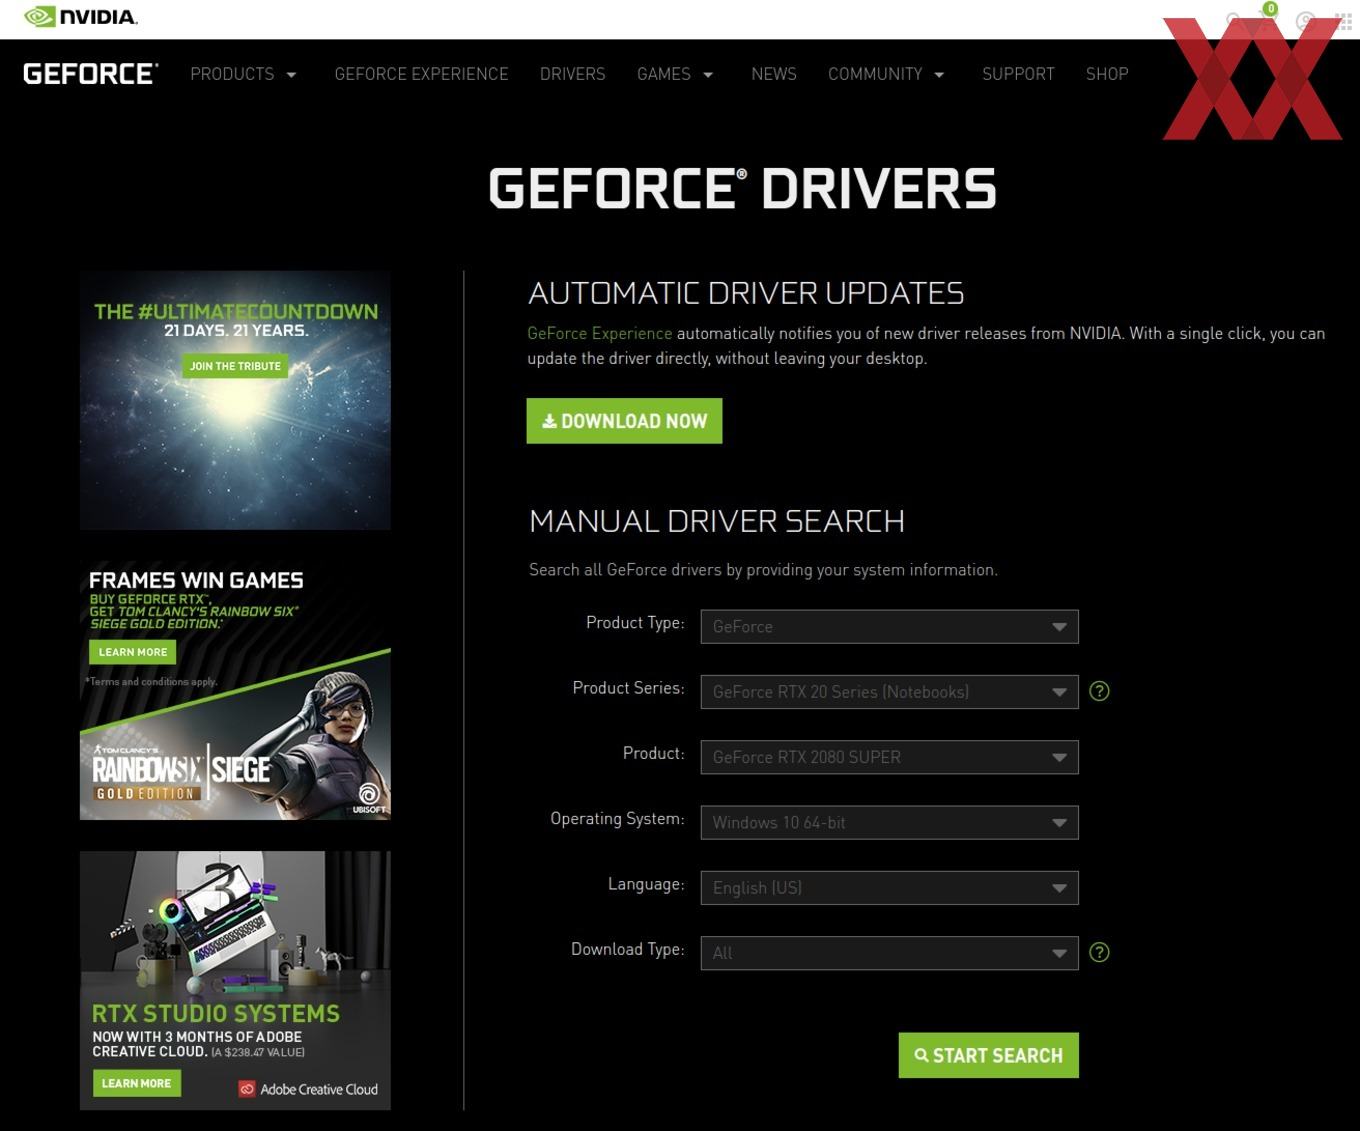Open the user account icon

pyautogui.click(x=1305, y=20)
